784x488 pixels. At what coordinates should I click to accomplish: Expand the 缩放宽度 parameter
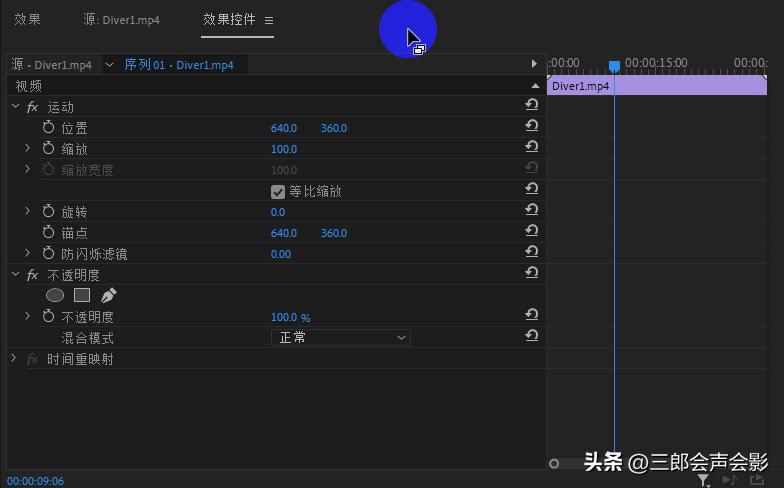(28, 169)
